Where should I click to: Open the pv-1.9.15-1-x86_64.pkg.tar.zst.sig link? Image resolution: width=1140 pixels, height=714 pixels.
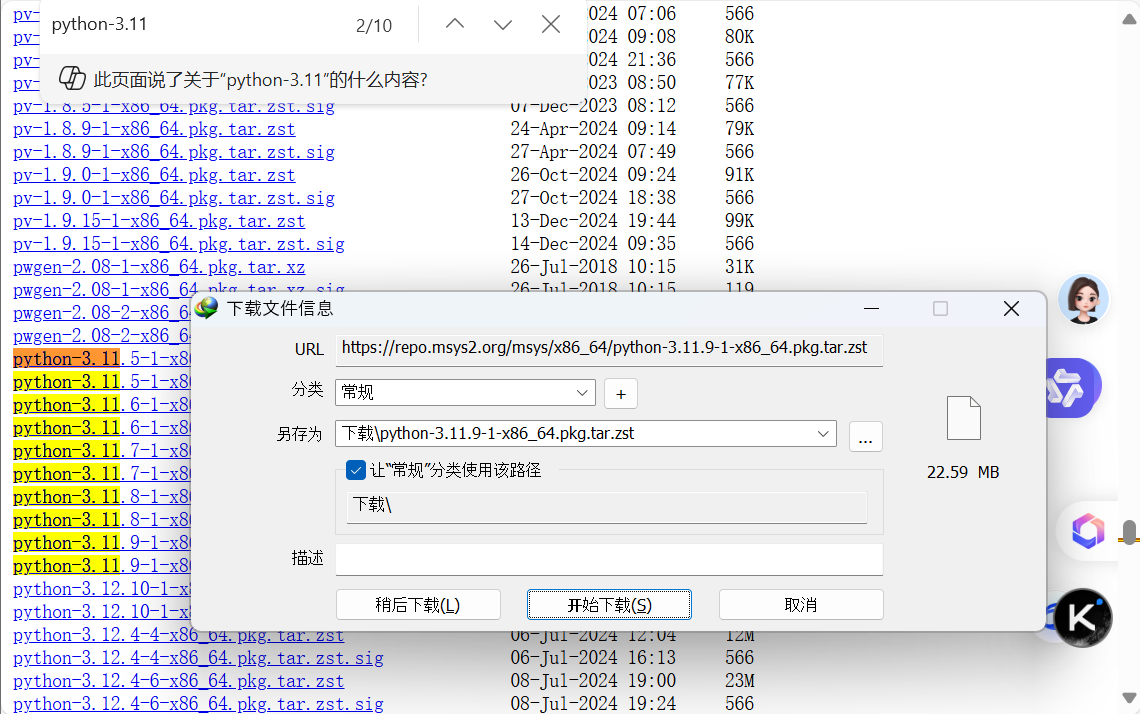pyautogui.click(x=179, y=244)
